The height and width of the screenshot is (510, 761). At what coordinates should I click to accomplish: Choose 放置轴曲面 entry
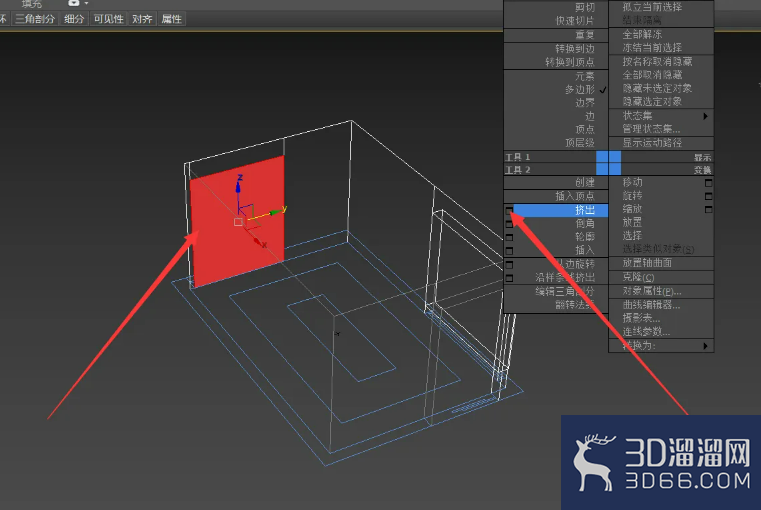point(647,263)
